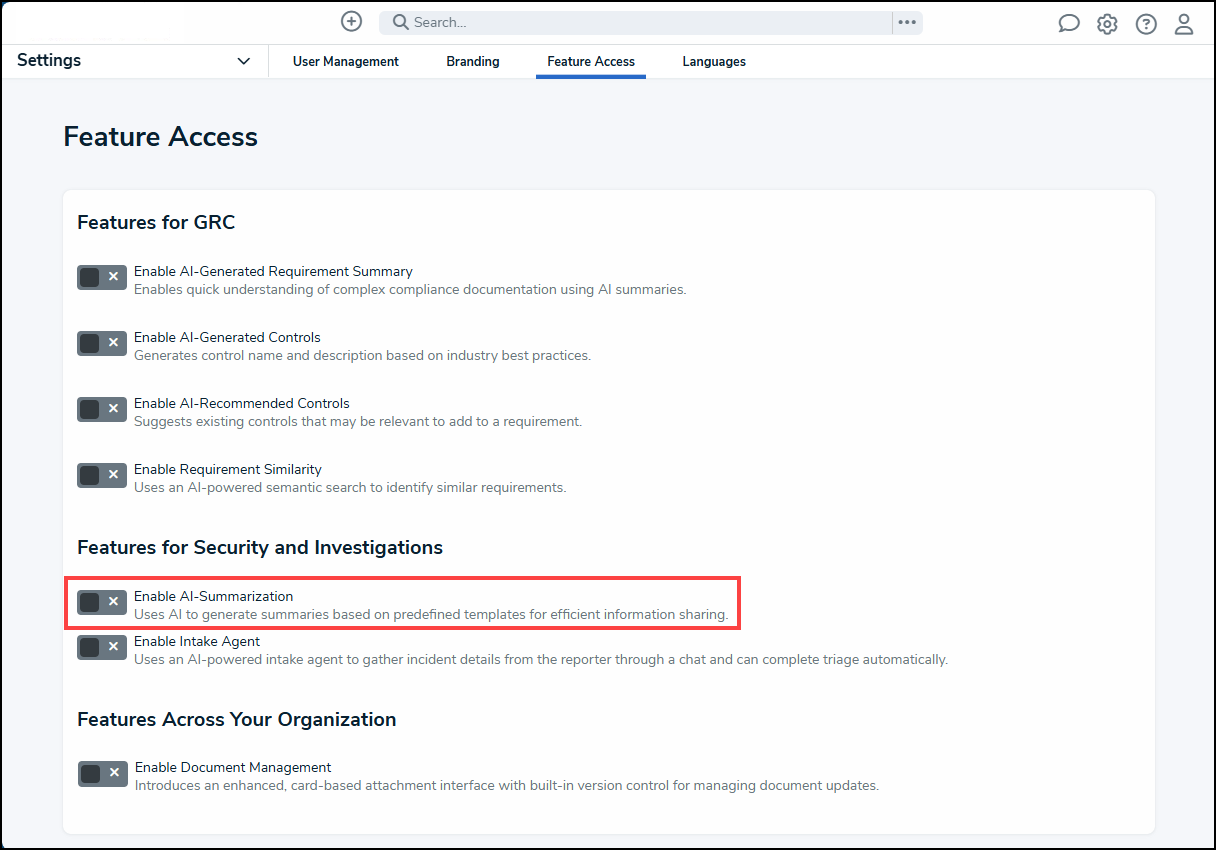
Task: Enable the AI-Summarization toggle
Action: (x=102, y=602)
